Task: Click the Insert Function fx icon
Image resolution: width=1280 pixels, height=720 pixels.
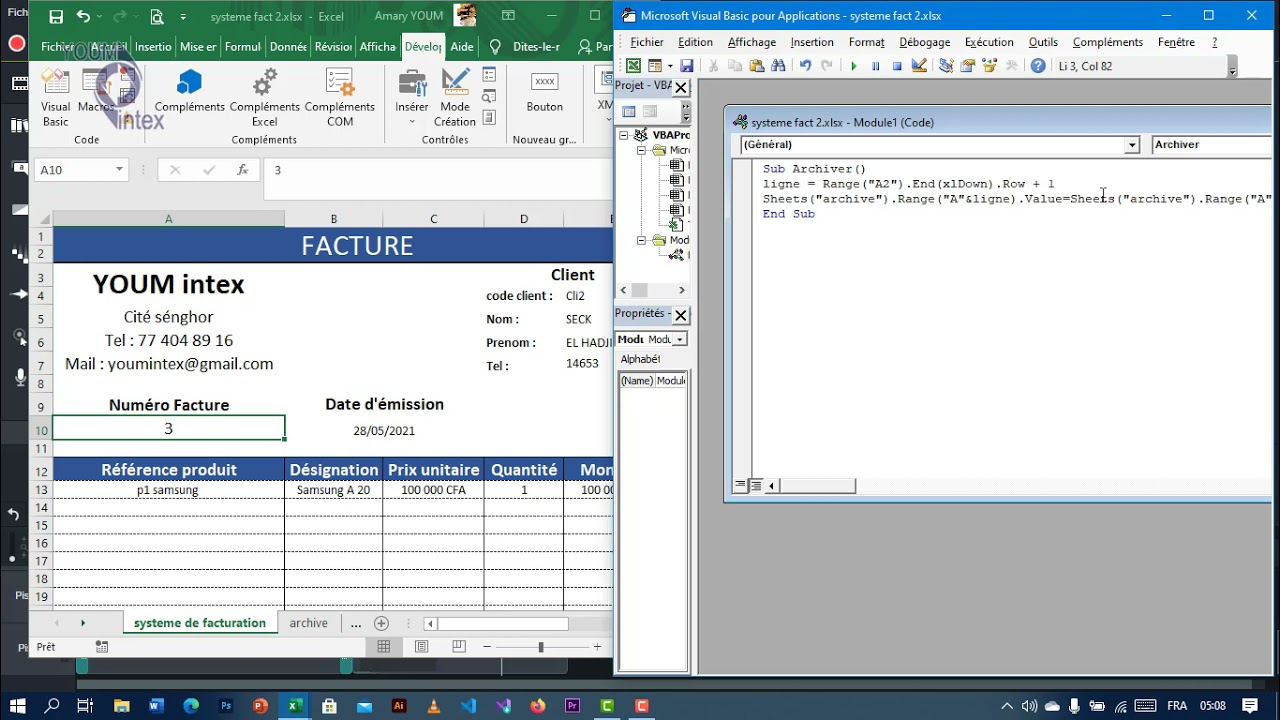Action: [x=242, y=170]
